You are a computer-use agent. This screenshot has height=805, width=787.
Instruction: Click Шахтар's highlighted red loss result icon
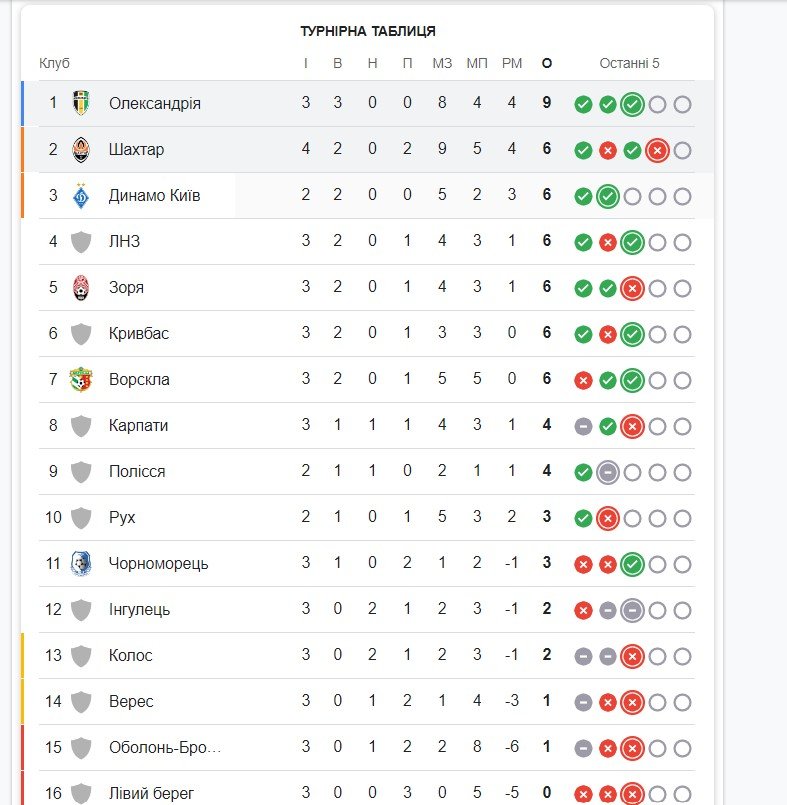pyautogui.click(x=657, y=150)
